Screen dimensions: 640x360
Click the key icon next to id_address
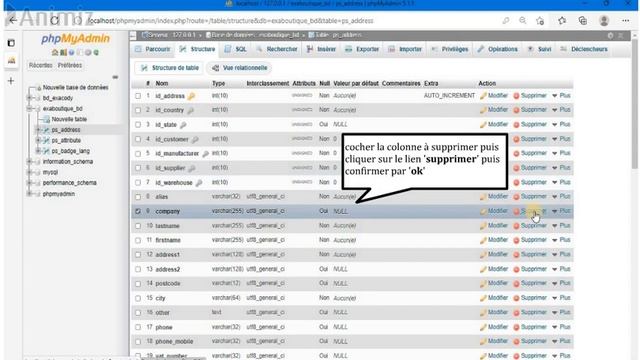191,96
